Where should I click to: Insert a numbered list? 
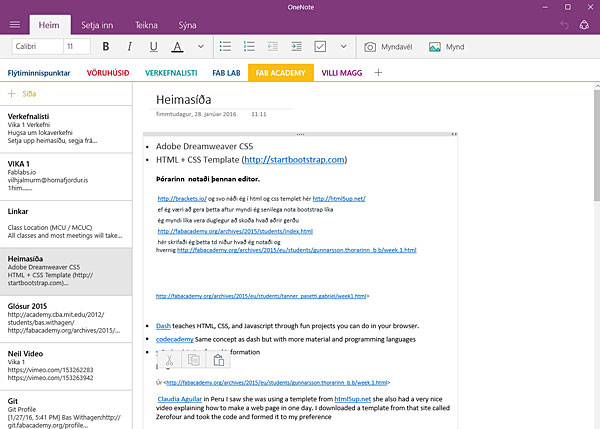click(x=249, y=47)
